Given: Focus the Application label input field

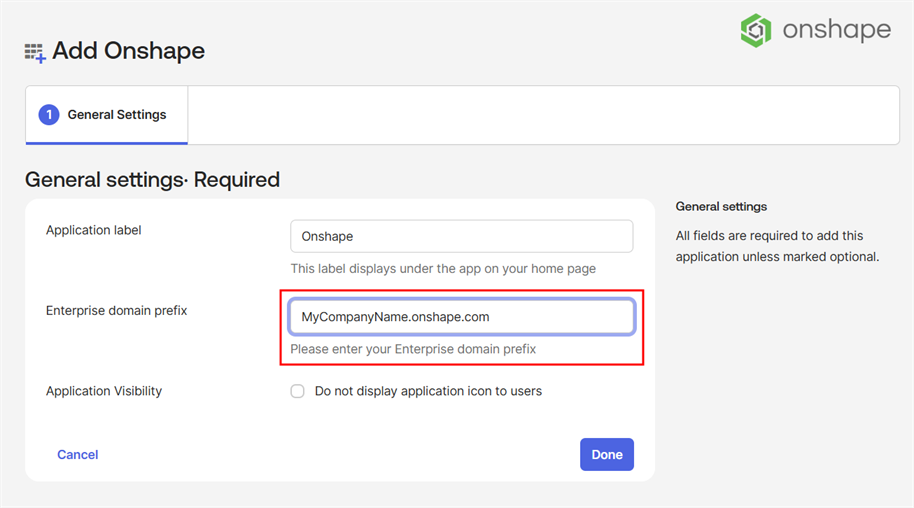Looking at the screenshot, I should point(461,237).
